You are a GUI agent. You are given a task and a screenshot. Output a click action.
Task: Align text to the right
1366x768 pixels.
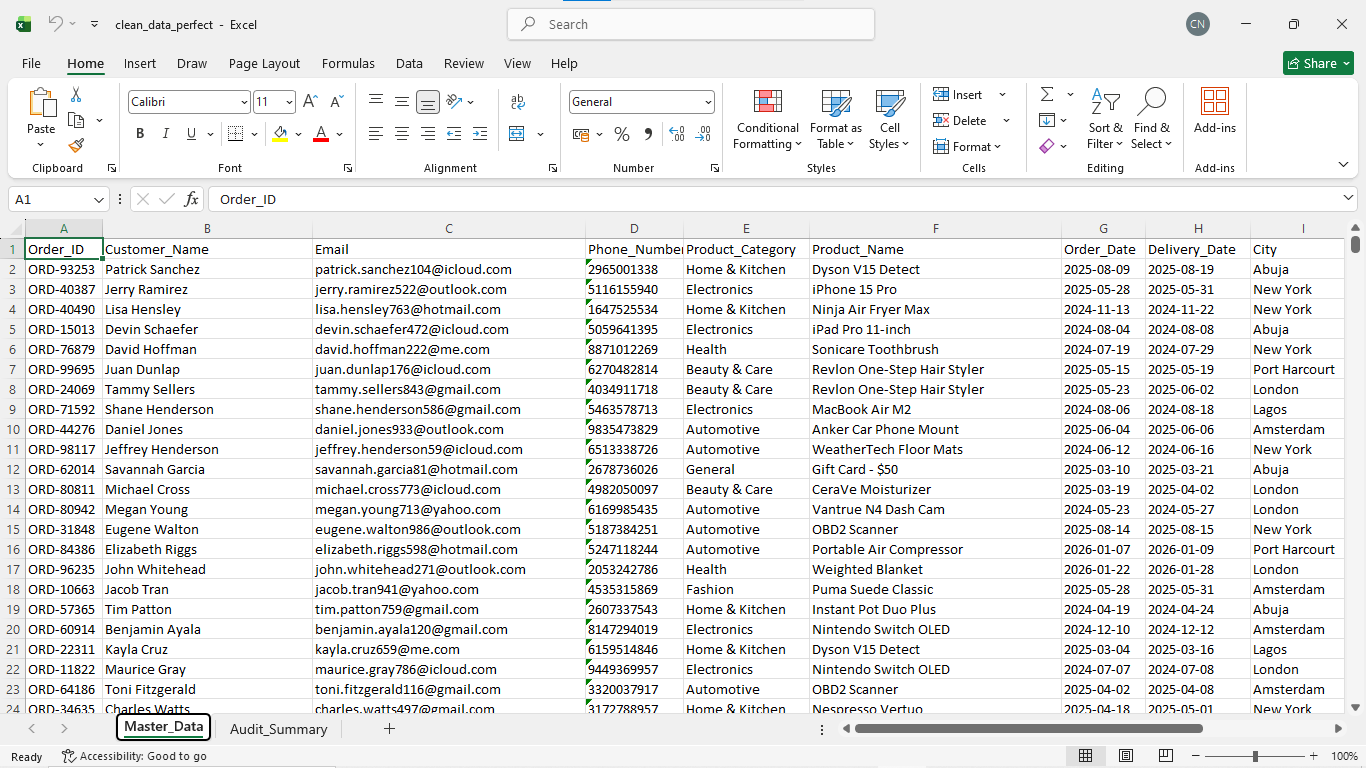428,134
